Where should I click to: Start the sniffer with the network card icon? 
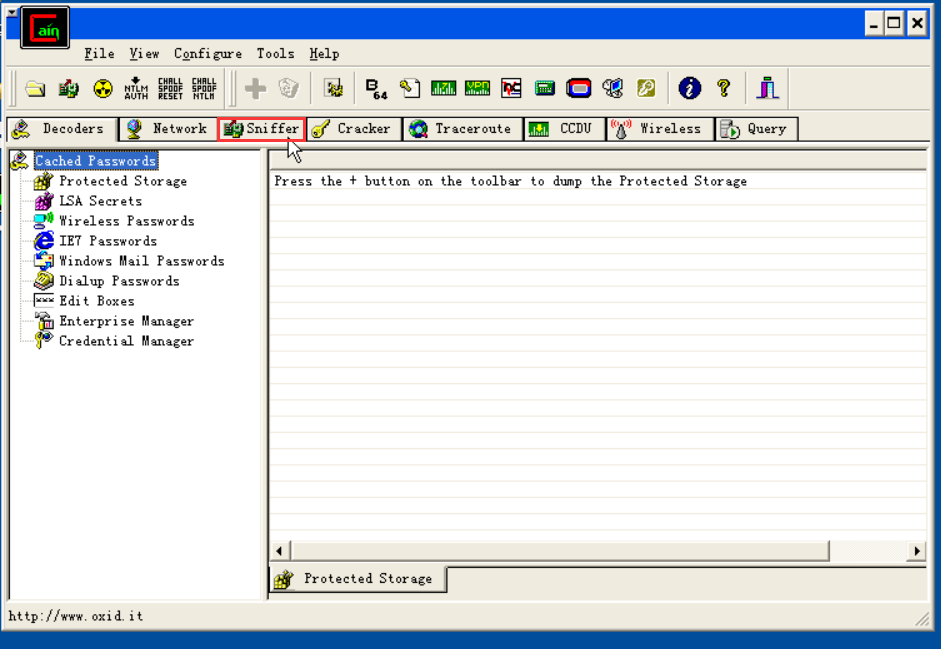(68, 89)
